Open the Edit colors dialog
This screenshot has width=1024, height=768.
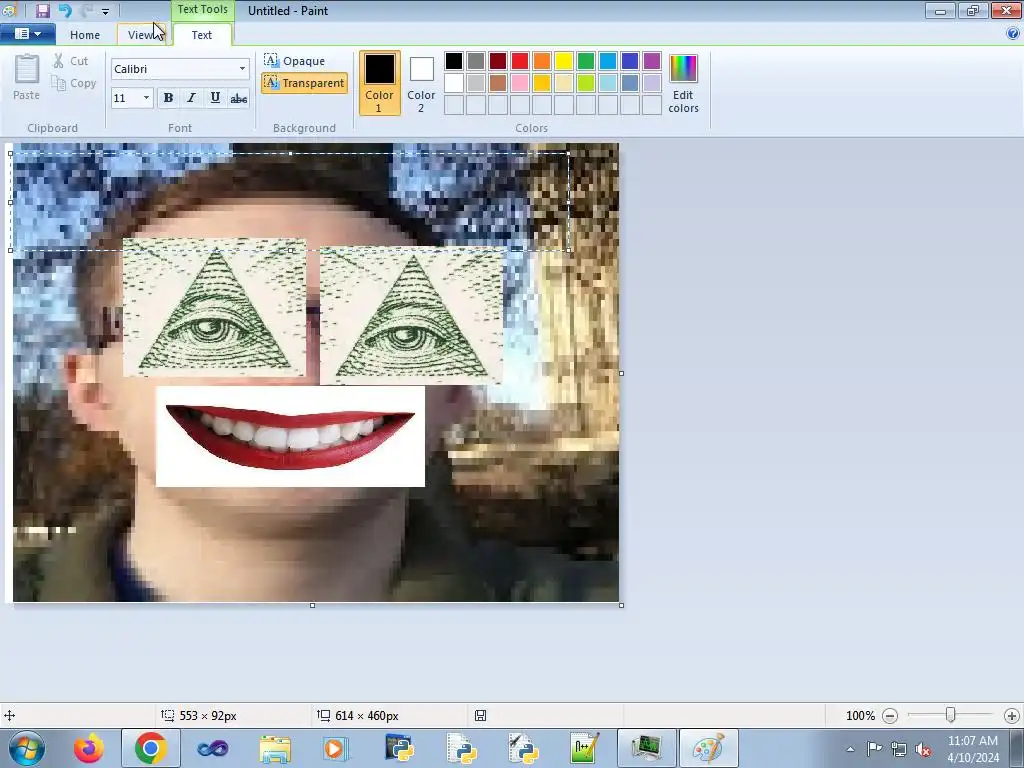[x=683, y=83]
